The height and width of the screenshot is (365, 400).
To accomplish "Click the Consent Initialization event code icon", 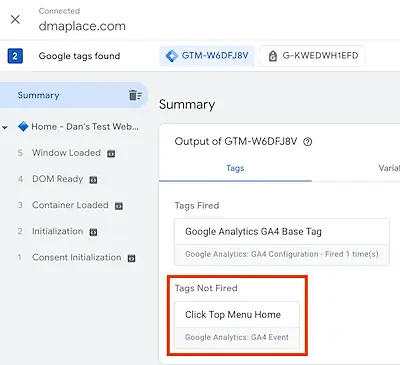I will (x=131, y=258).
